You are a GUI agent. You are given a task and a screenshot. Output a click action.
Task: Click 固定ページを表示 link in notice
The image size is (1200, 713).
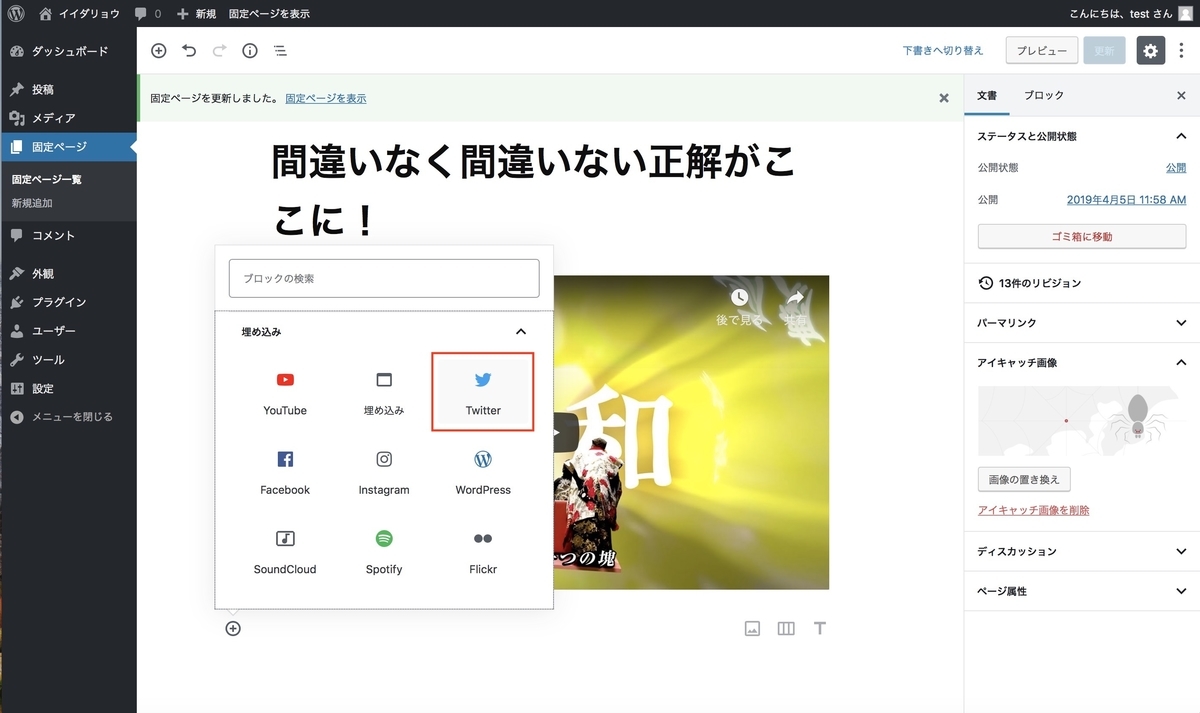click(x=326, y=98)
